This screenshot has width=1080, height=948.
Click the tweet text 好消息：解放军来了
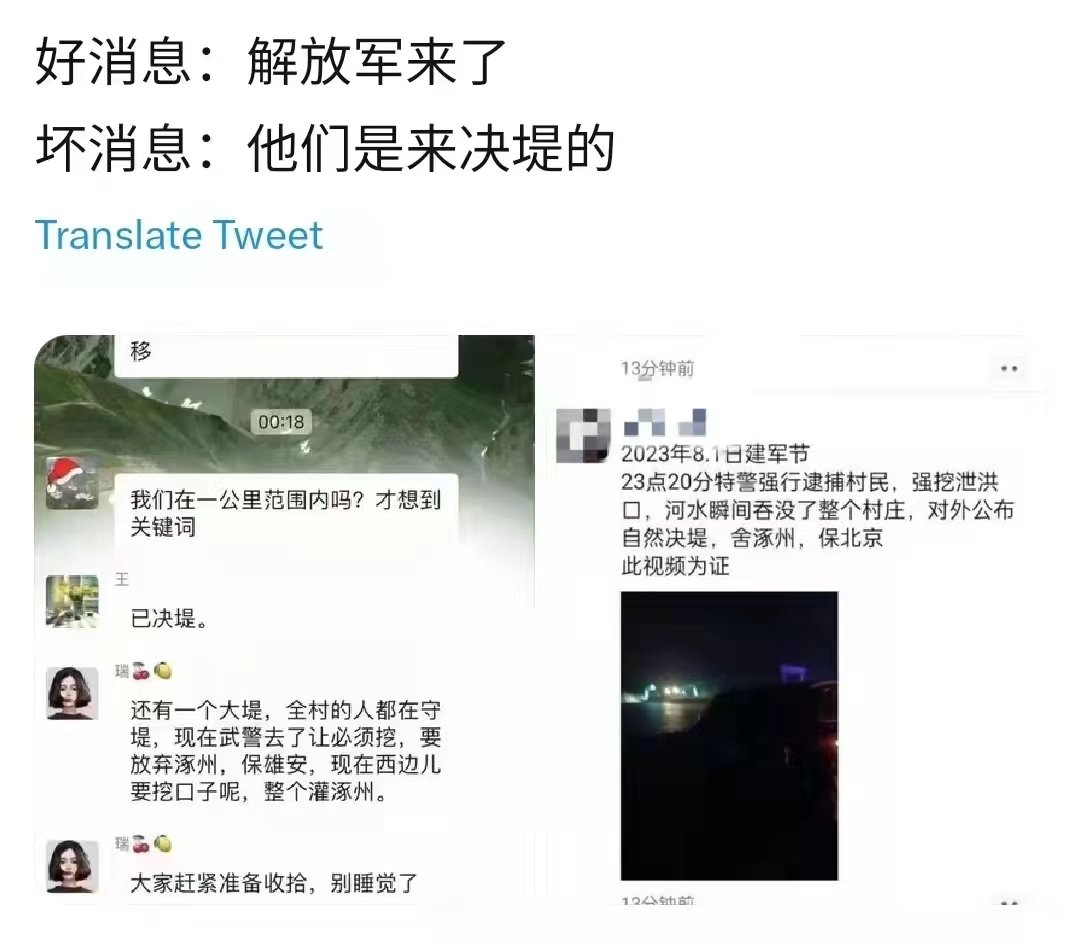(x=270, y=62)
